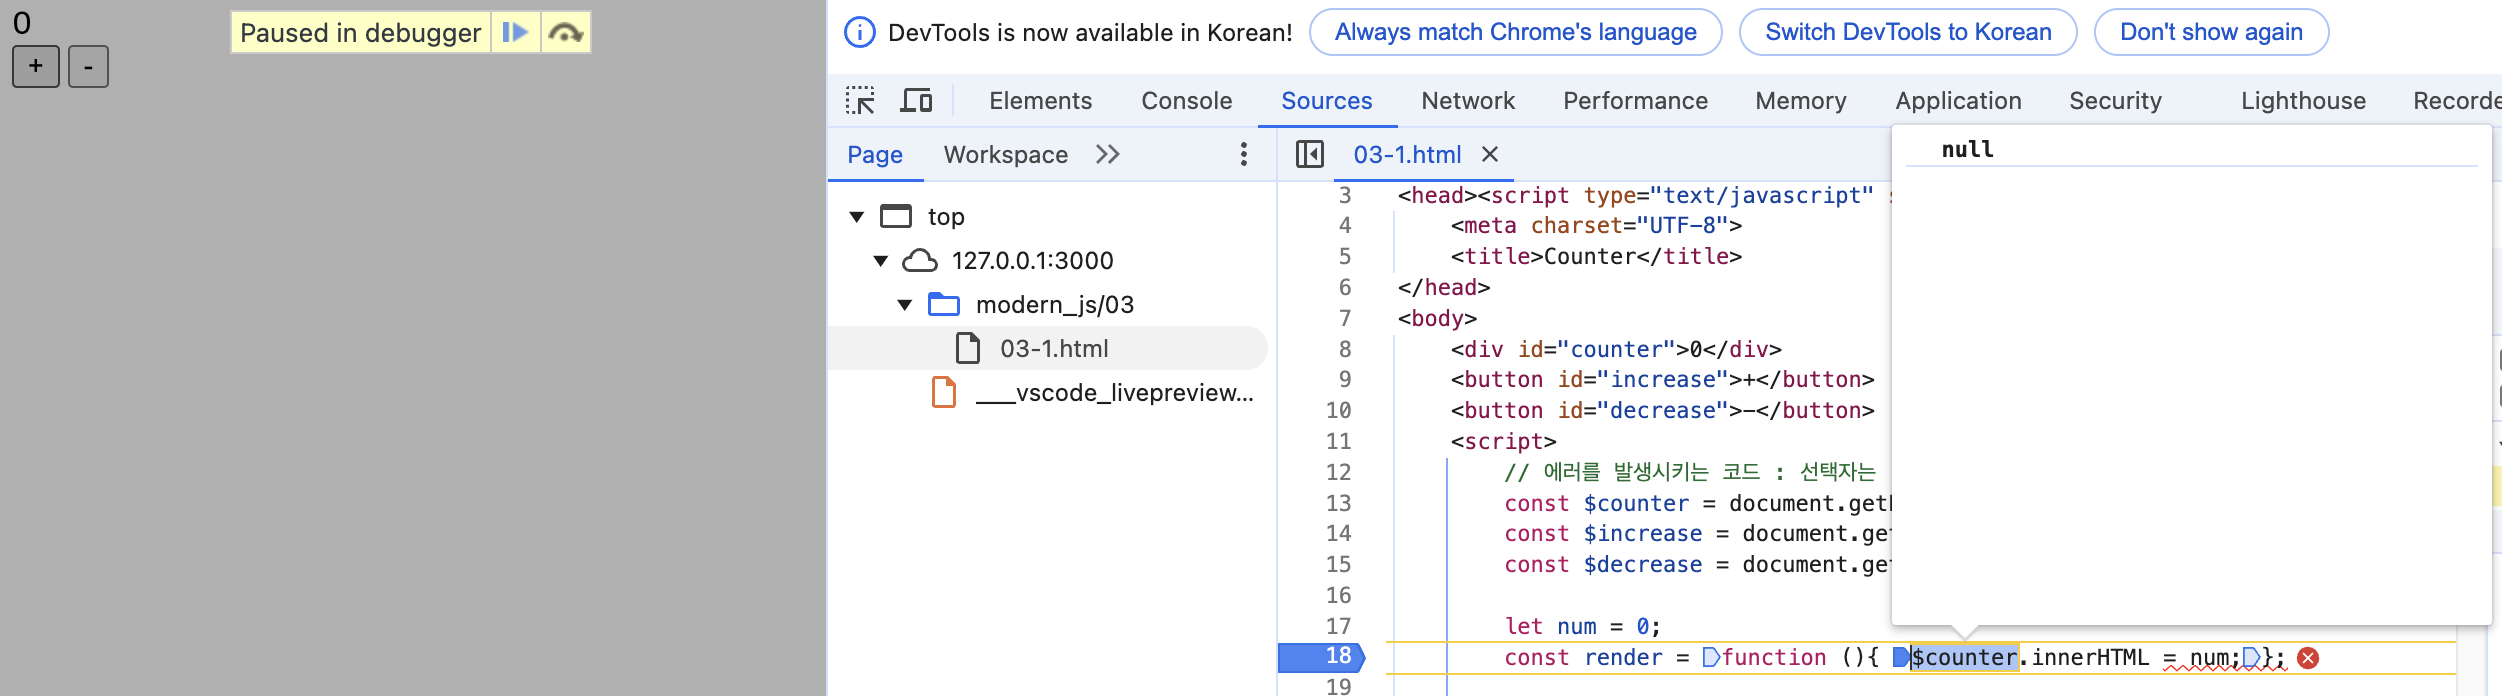Open the Console tab
This screenshot has width=2502, height=696.
point(1186,101)
